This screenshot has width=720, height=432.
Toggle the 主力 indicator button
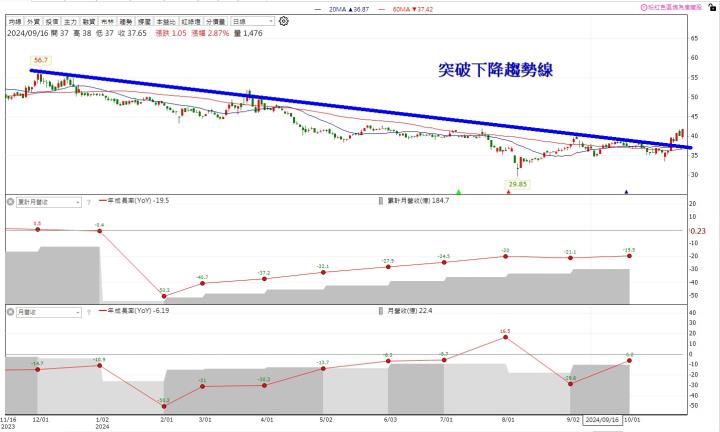(70, 22)
